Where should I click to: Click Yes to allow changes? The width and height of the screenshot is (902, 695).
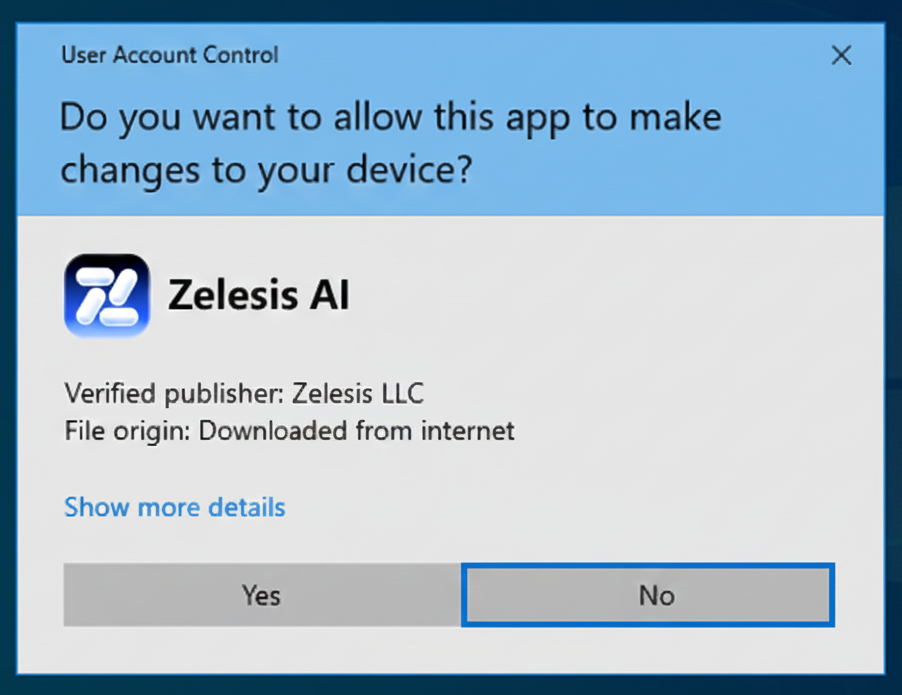pyautogui.click(x=261, y=596)
